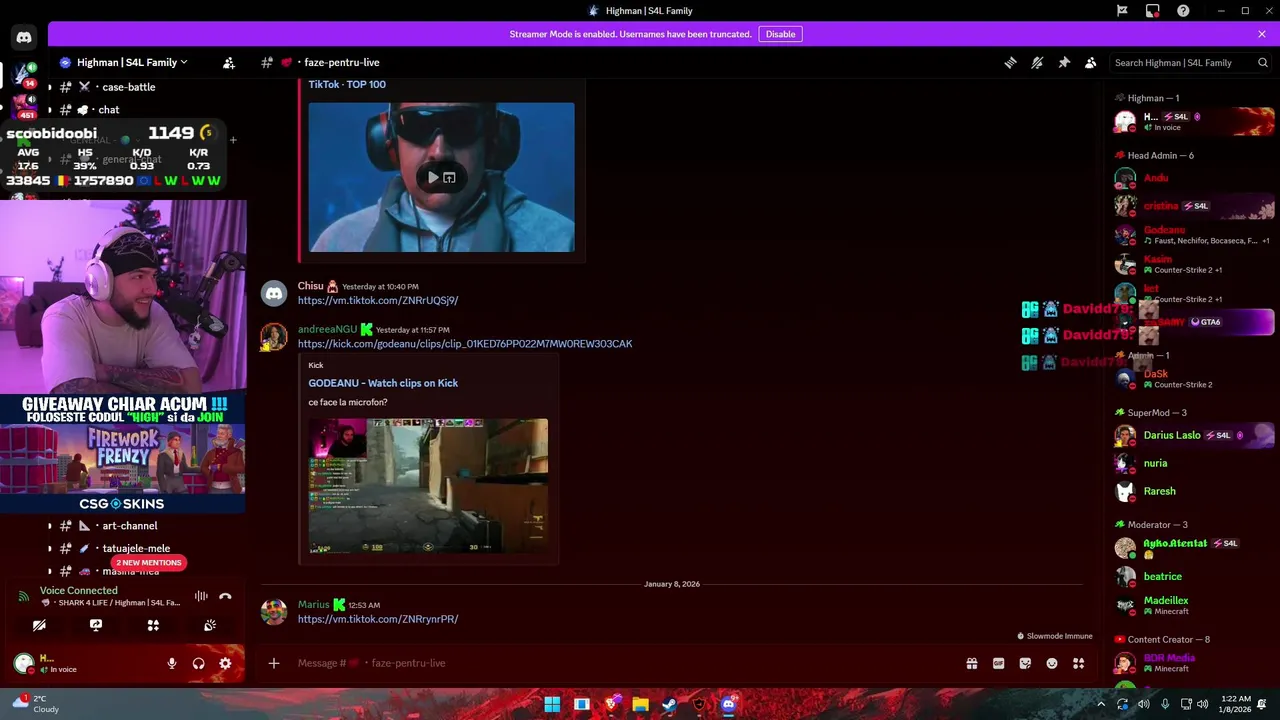This screenshot has width=1280, height=720.
Task: Open the Quests flag icon in title bar
Action: [x=1122, y=11]
